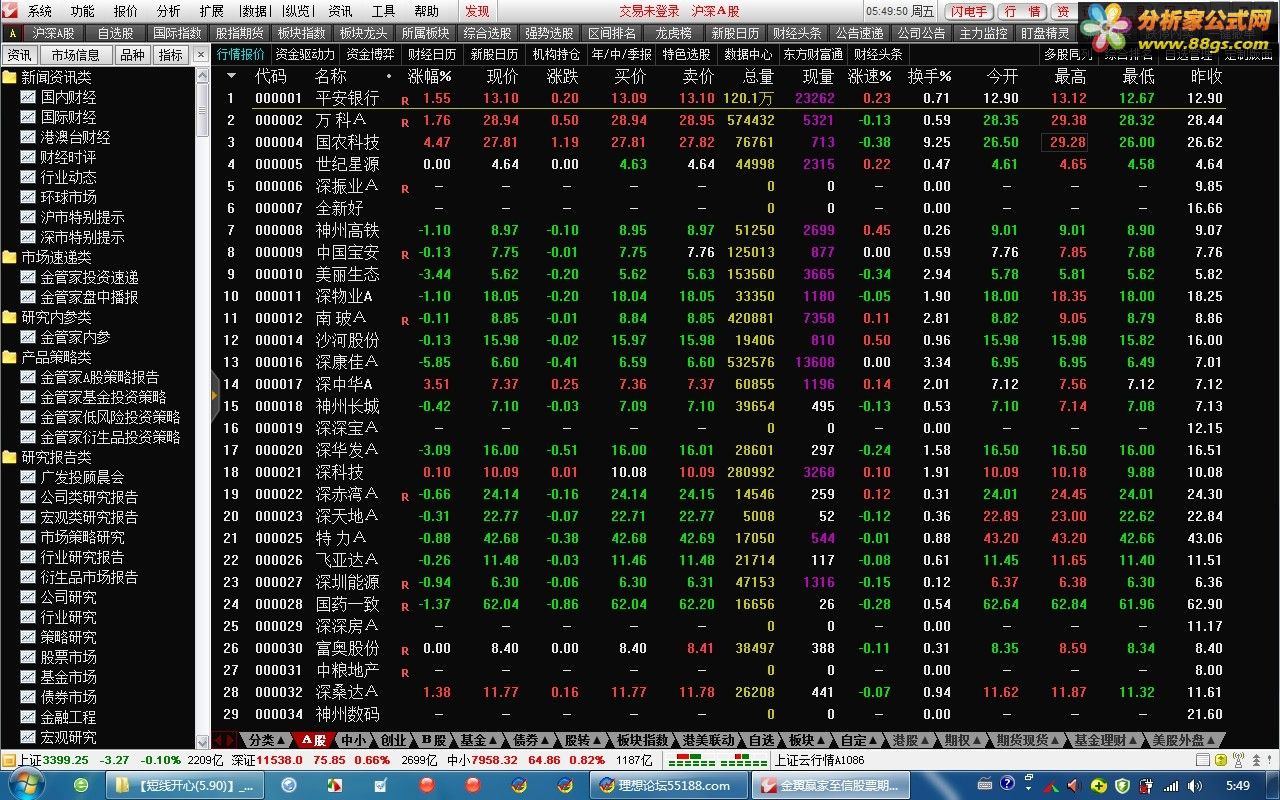Image resolution: width=1280 pixels, height=800 pixels.
Task: Click stock code 000027
Action: pos(278,582)
